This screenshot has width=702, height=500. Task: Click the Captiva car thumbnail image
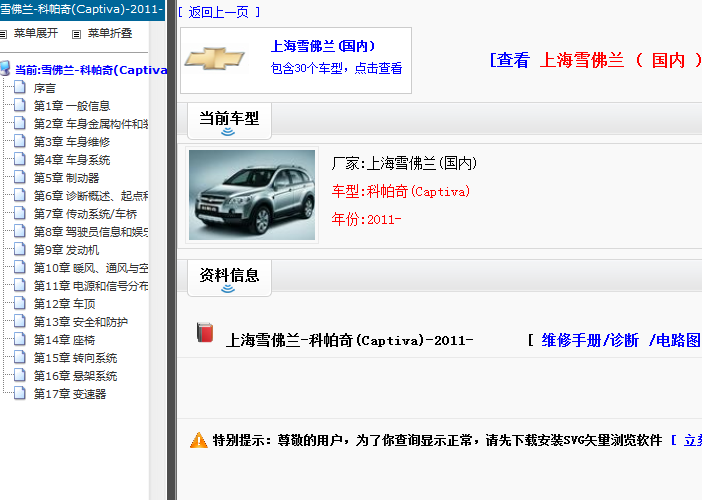tap(252, 195)
